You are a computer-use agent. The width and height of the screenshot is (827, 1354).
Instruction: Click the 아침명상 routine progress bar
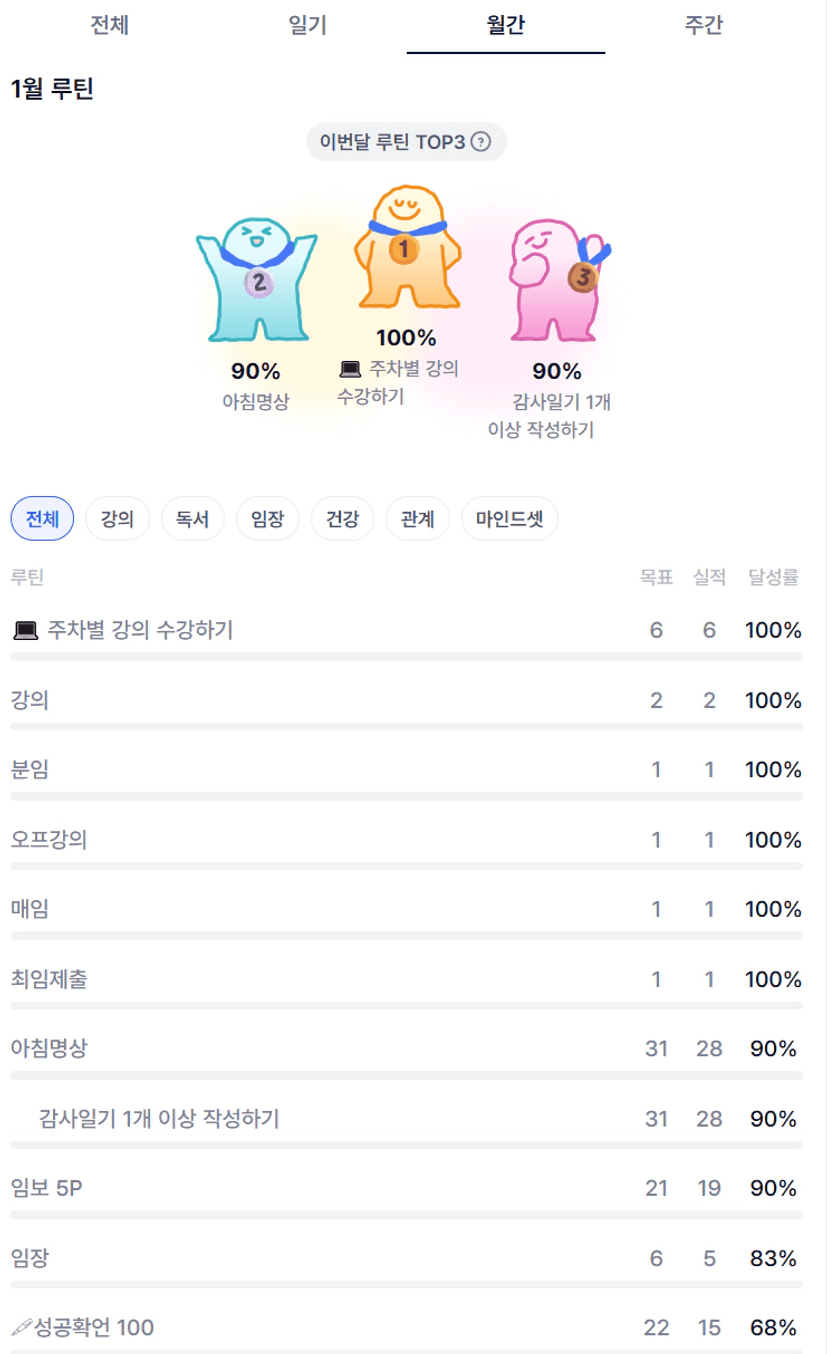(406, 1075)
